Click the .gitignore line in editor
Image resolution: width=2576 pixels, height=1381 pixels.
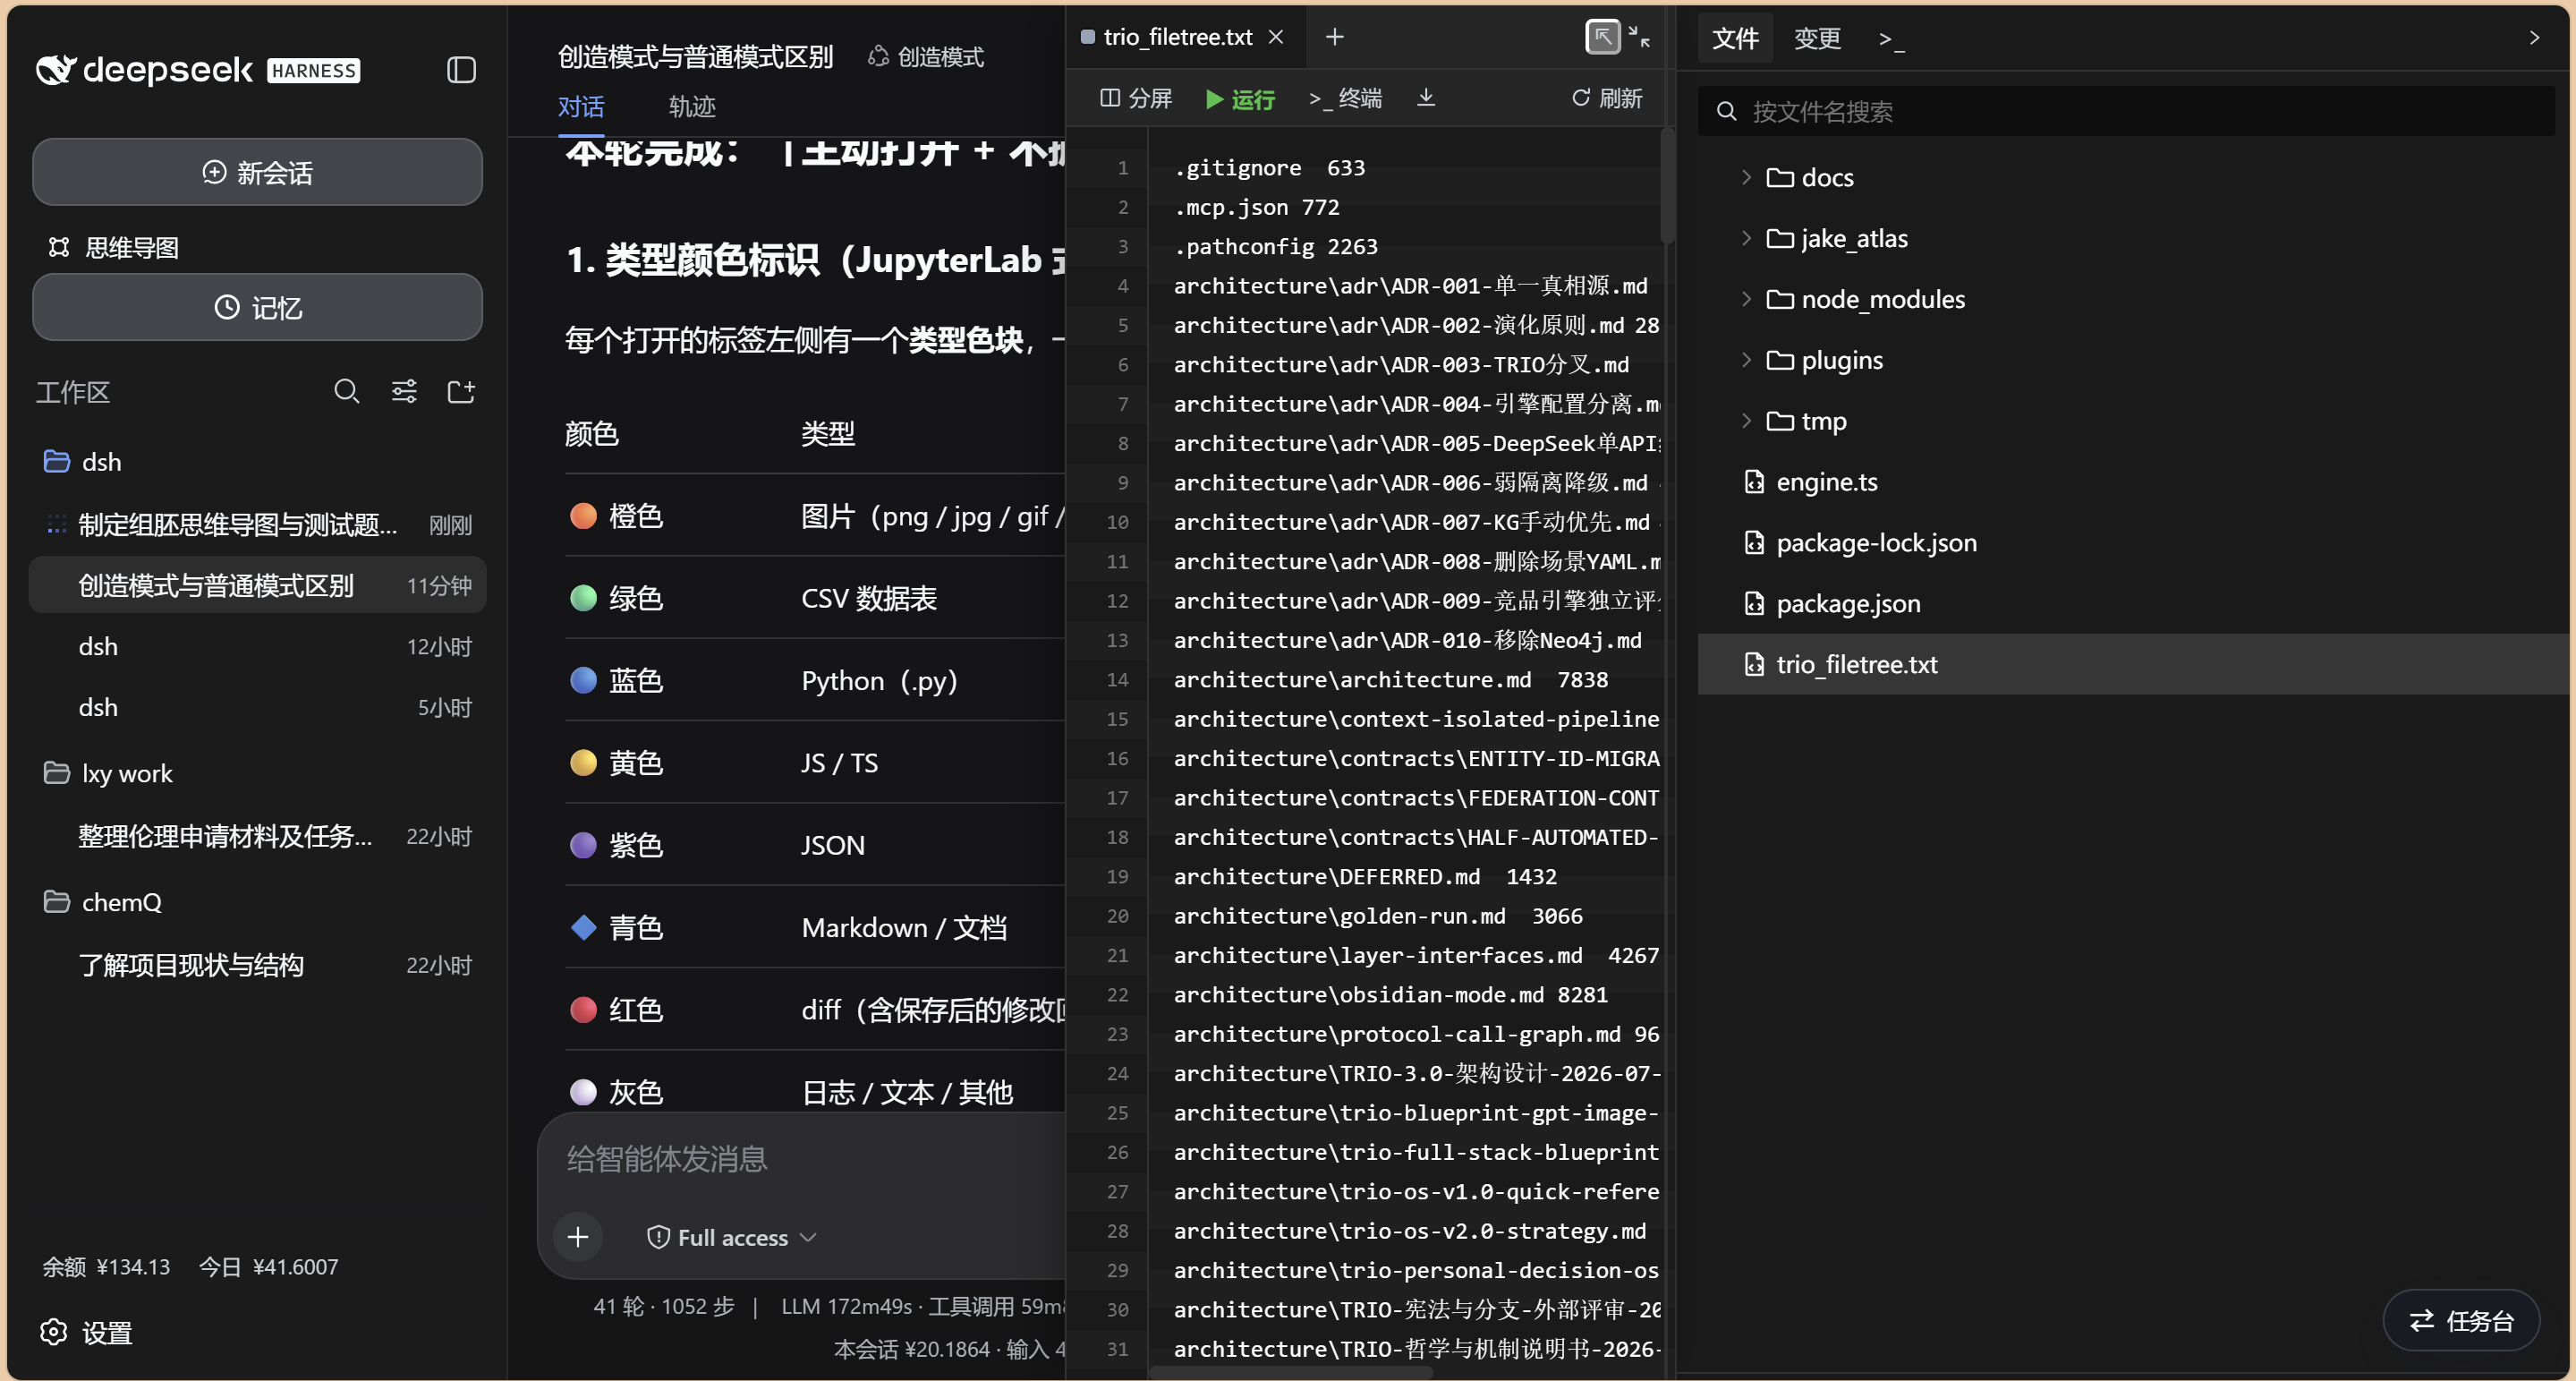pos(1269,168)
